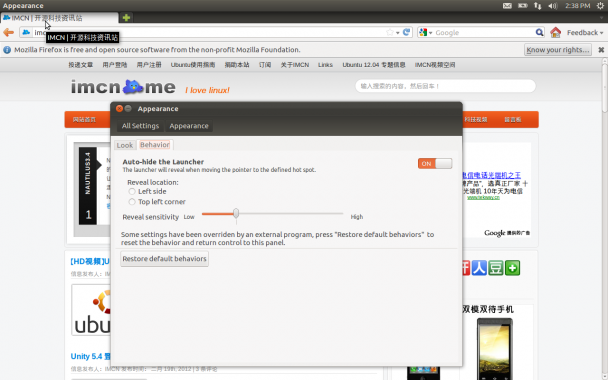Viewport: 608px width, 380px height.
Task: Click All Settings button
Action: point(140,126)
